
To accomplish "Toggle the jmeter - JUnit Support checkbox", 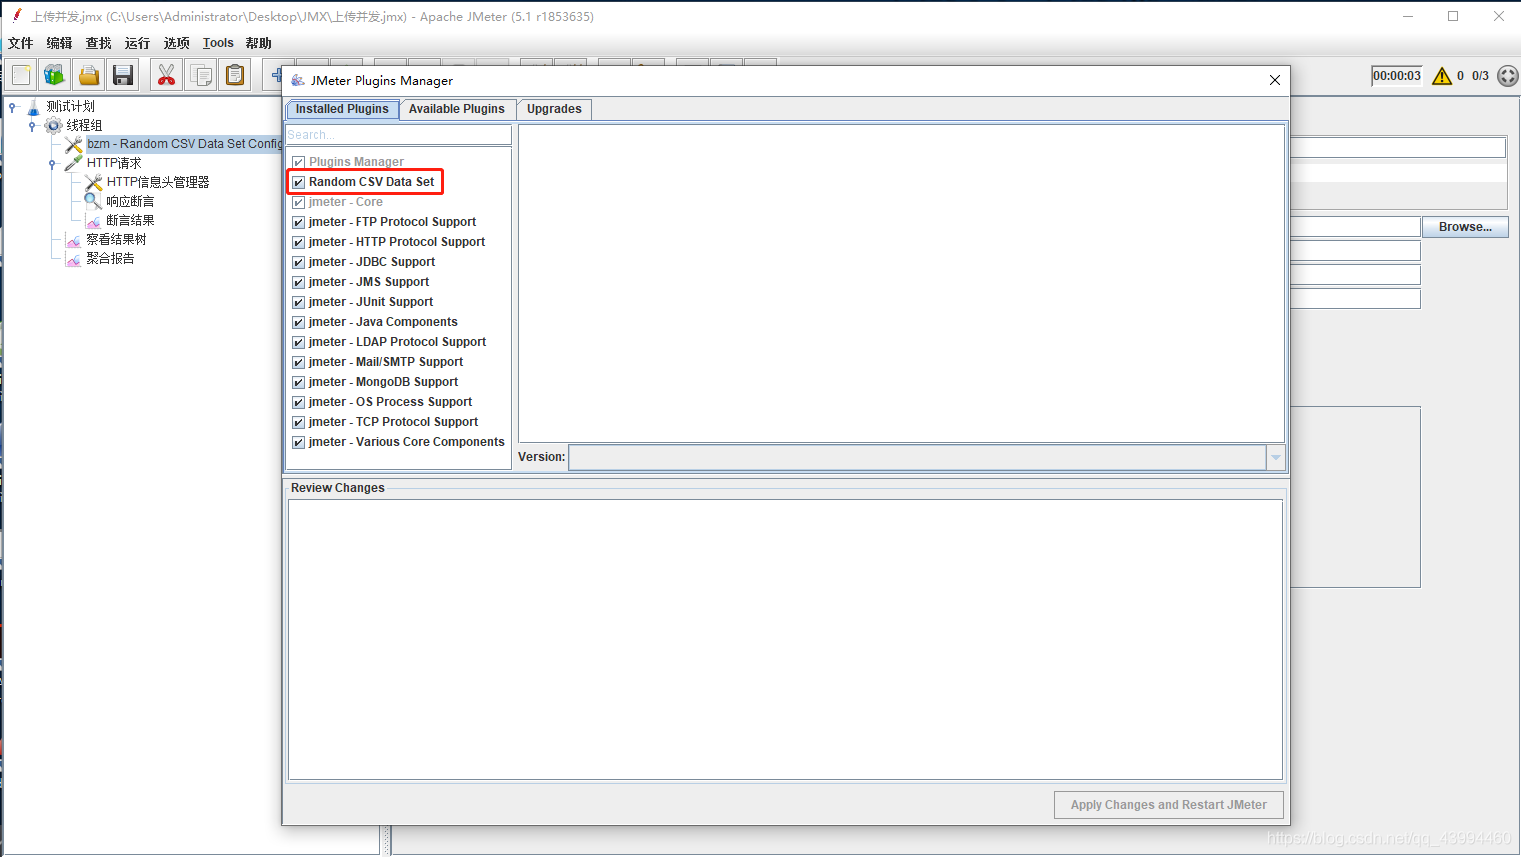I will click(299, 302).
